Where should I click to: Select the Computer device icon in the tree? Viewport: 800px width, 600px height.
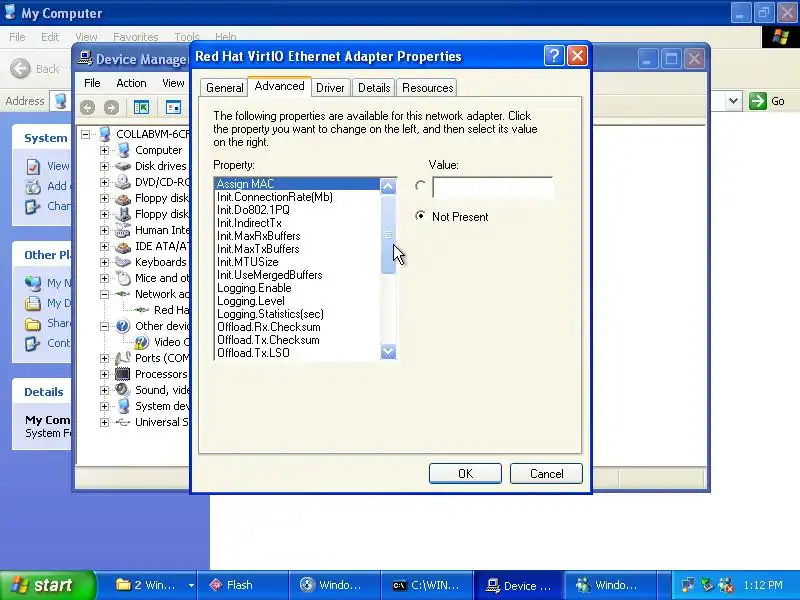coord(123,150)
